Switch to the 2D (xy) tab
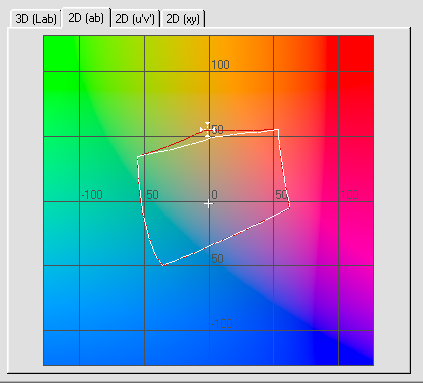The image size is (423, 383). coord(183,19)
